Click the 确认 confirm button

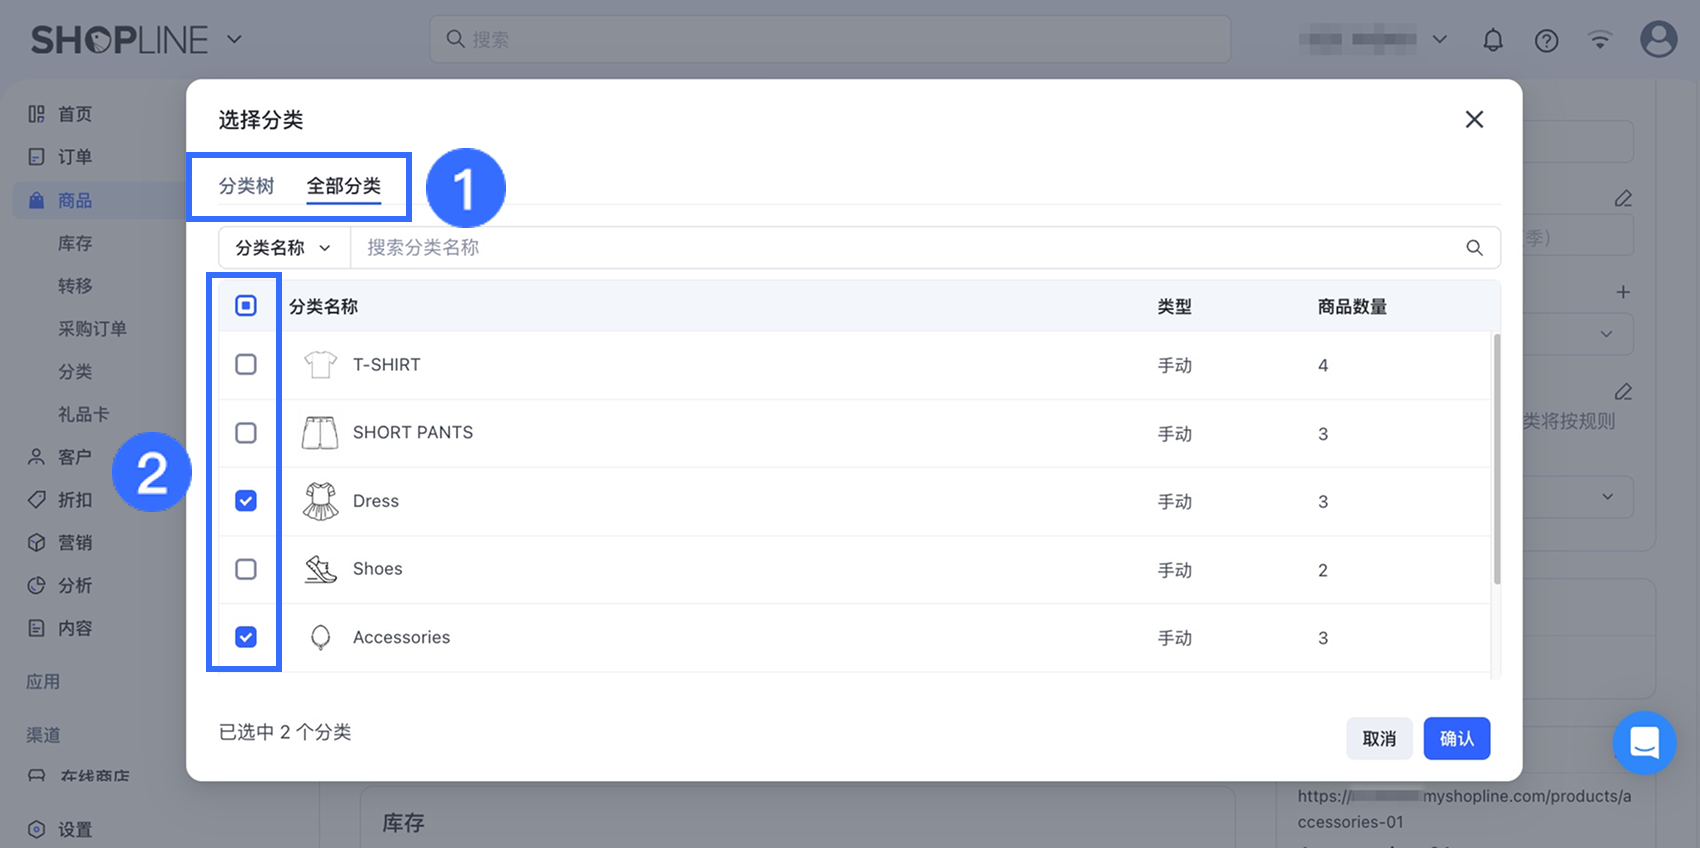[1456, 739]
